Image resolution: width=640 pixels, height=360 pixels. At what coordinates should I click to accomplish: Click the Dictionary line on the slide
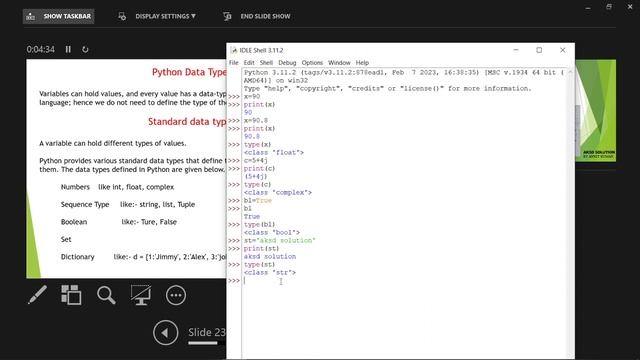click(x=143, y=257)
